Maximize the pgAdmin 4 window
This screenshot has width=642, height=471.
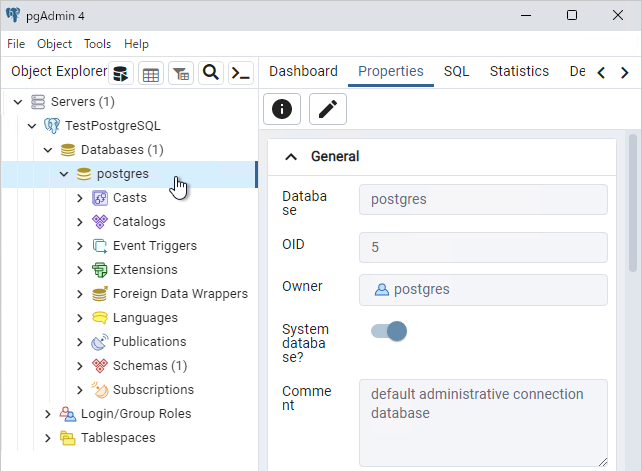(x=572, y=16)
